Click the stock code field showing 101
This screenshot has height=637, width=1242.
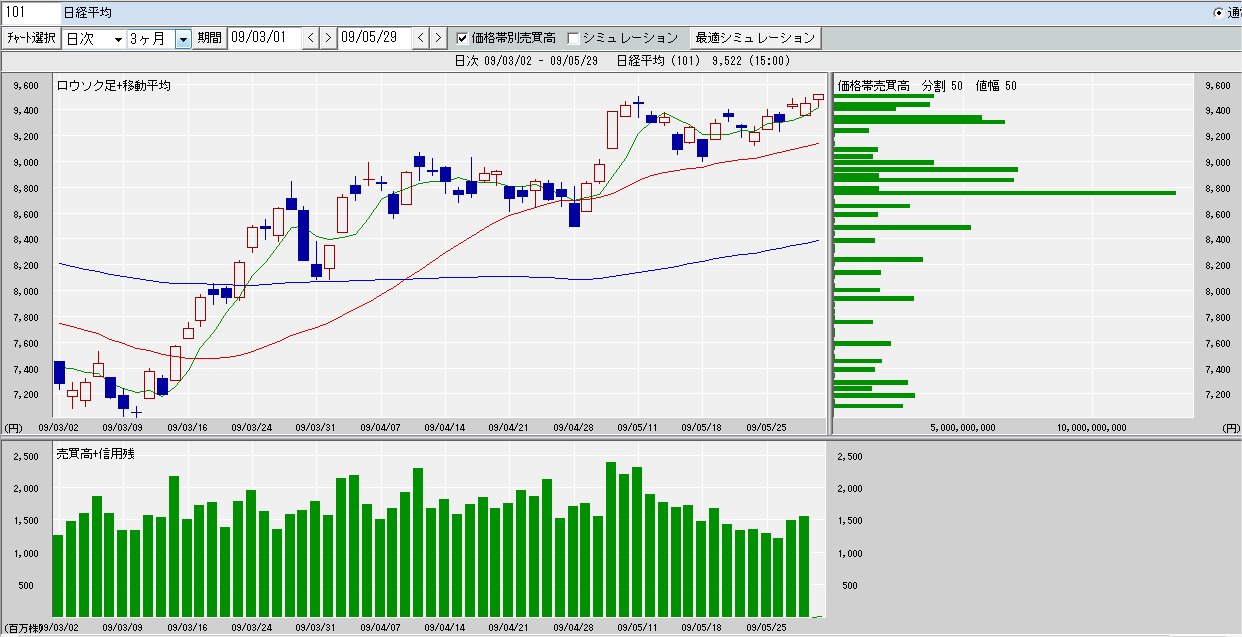click(x=28, y=13)
